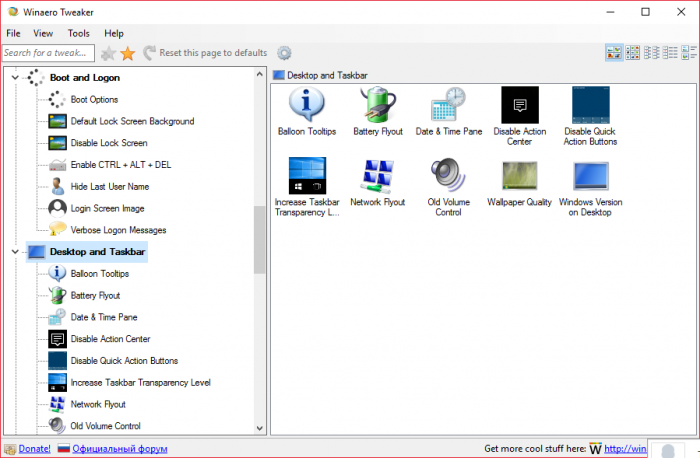
Task: Select the Desktop and Taskbar category in tree
Action: [x=97, y=252]
